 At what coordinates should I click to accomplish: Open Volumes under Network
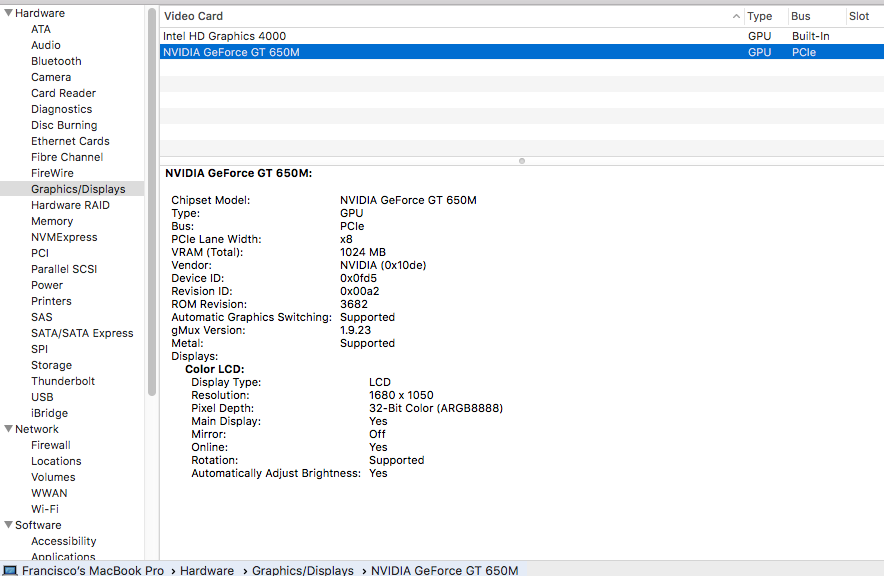(x=53, y=477)
